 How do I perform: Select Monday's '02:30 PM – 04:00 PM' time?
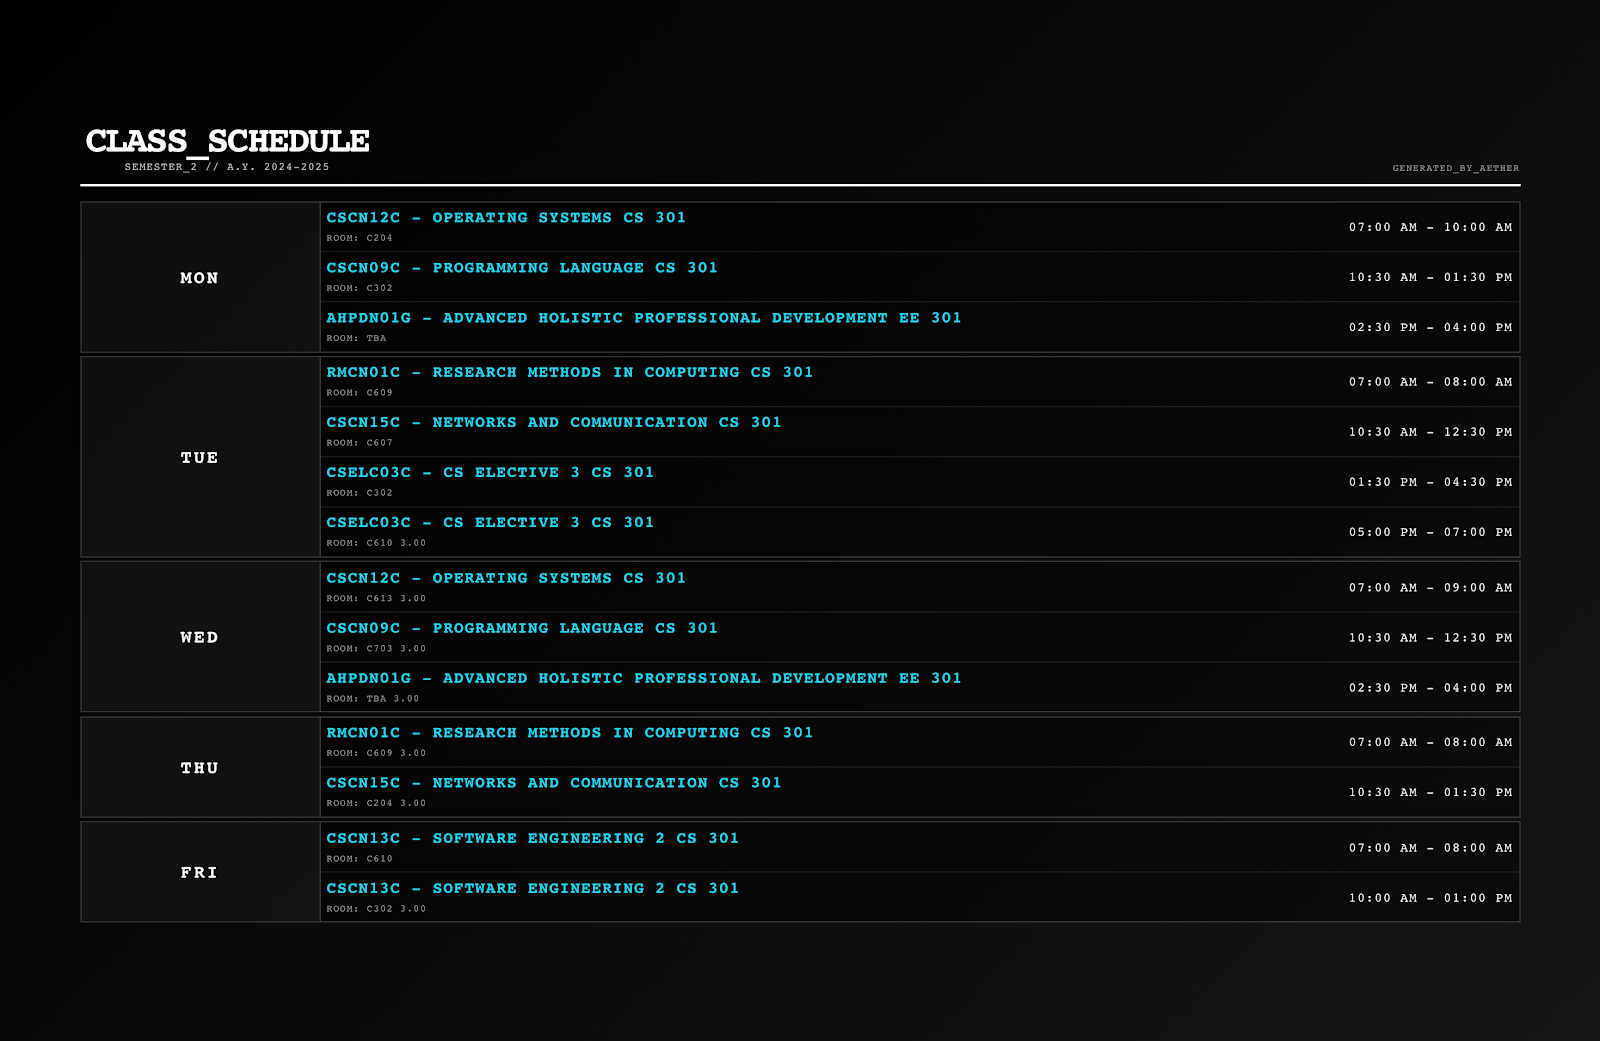click(1430, 328)
